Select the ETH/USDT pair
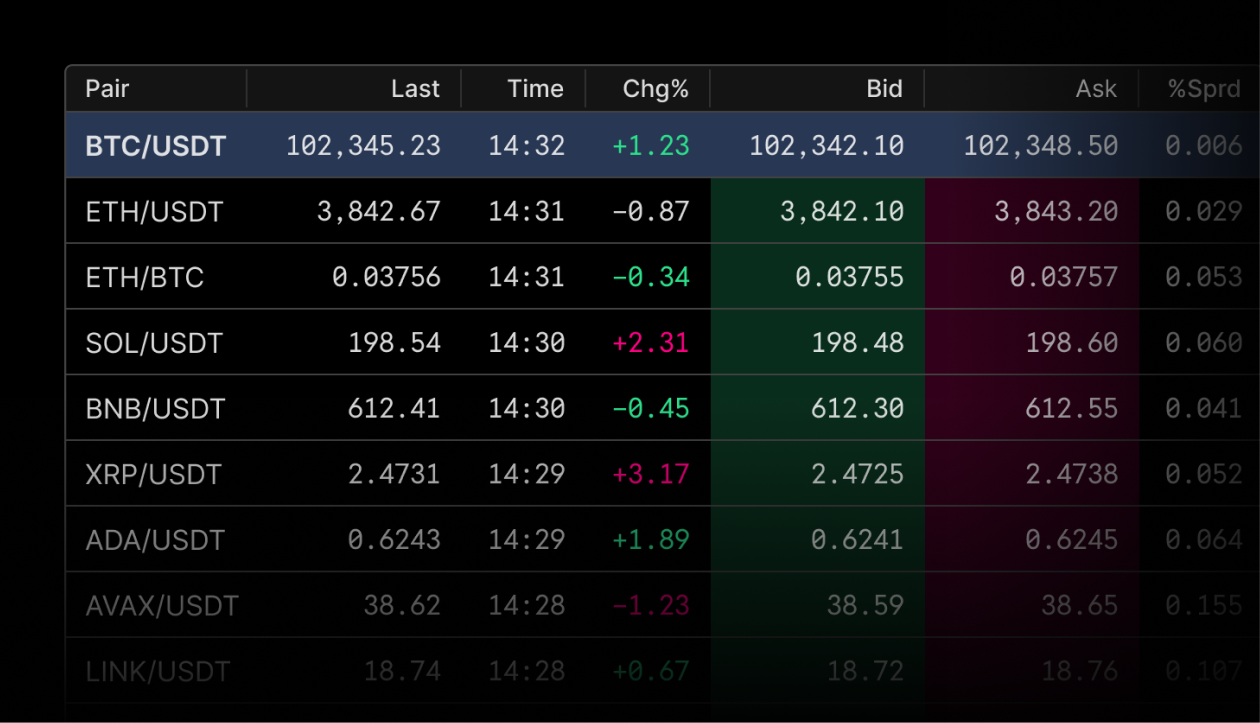1260x723 pixels. [x=155, y=212]
